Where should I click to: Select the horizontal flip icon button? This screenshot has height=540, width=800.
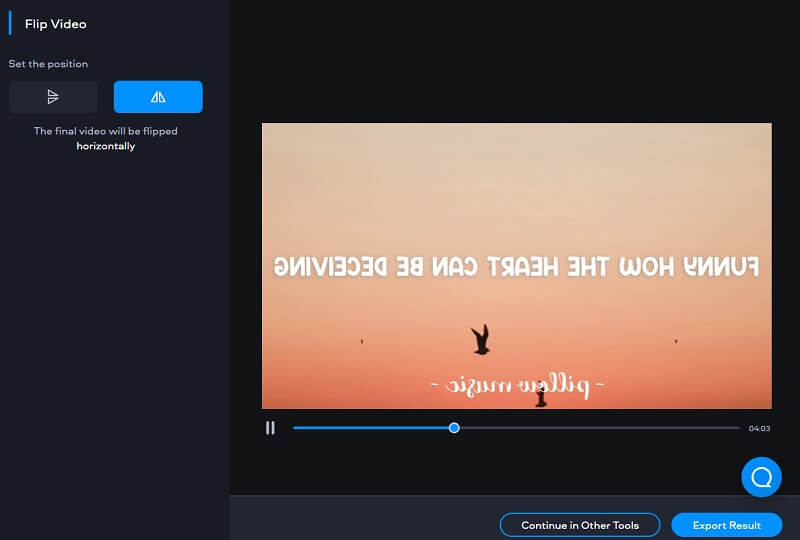[x=158, y=97]
